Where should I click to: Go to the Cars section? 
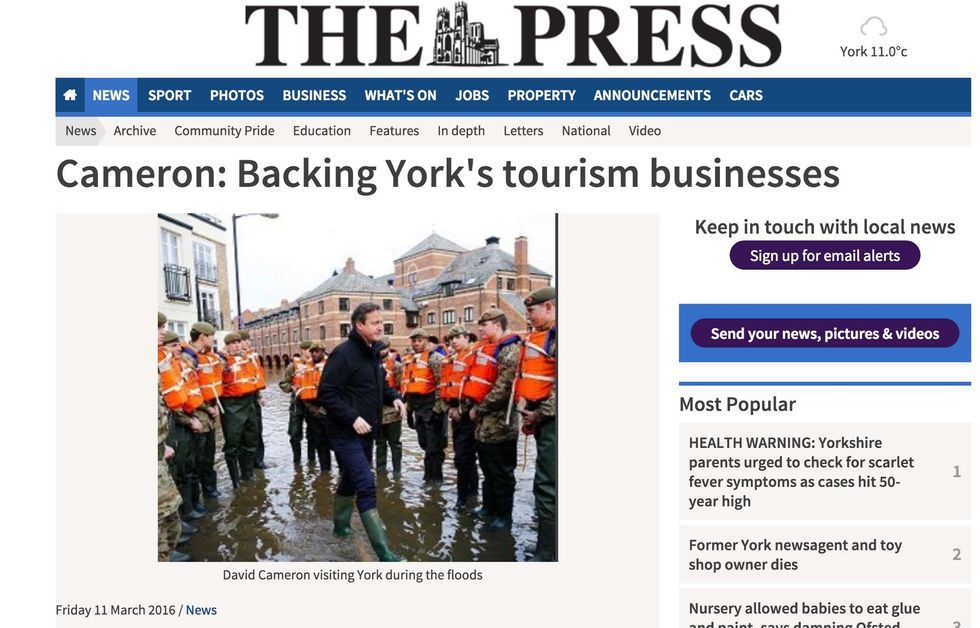pyautogui.click(x=746, y=96)
